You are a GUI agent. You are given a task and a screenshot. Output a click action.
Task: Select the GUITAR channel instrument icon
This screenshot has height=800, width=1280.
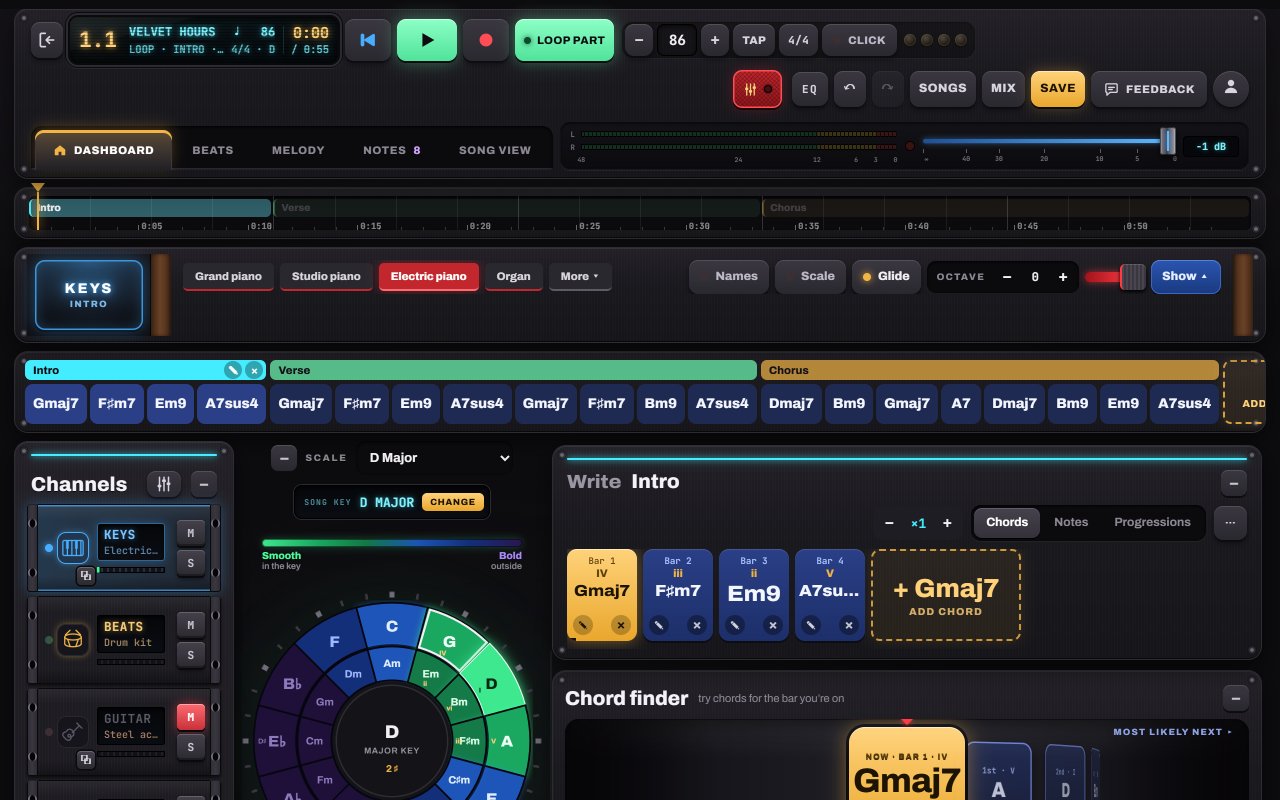(x=72, y=731)
